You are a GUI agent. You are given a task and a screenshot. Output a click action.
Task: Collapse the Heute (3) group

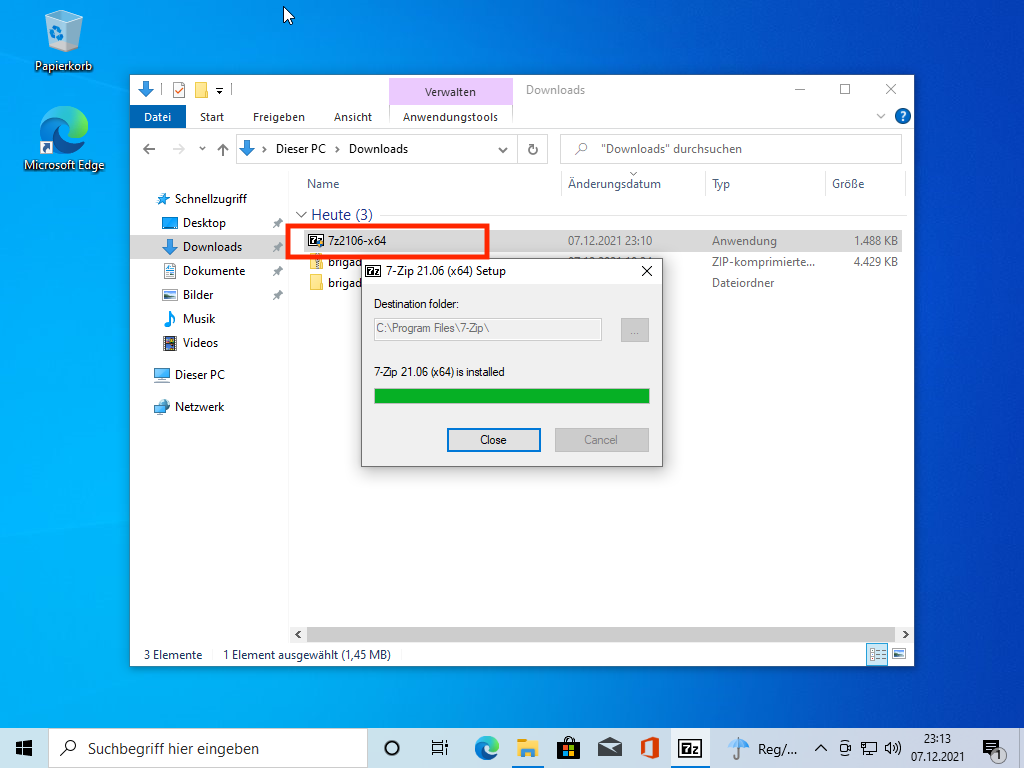tap(301, 215)
